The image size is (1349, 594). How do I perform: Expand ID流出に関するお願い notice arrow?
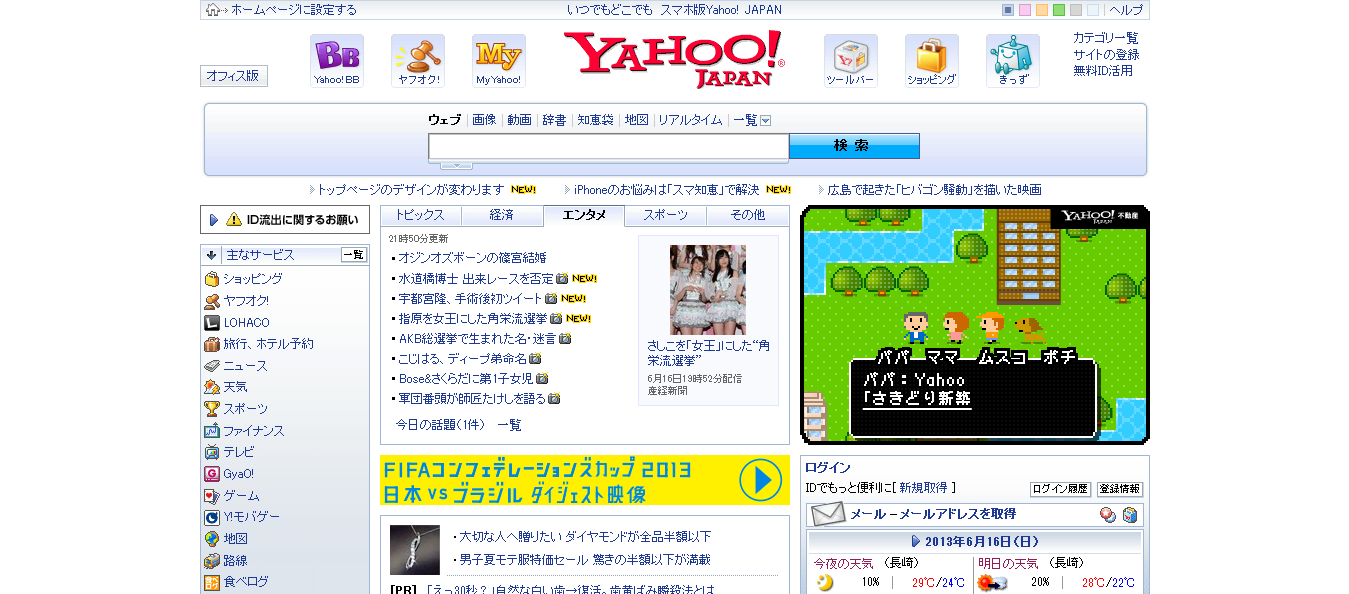pos(214,220)
